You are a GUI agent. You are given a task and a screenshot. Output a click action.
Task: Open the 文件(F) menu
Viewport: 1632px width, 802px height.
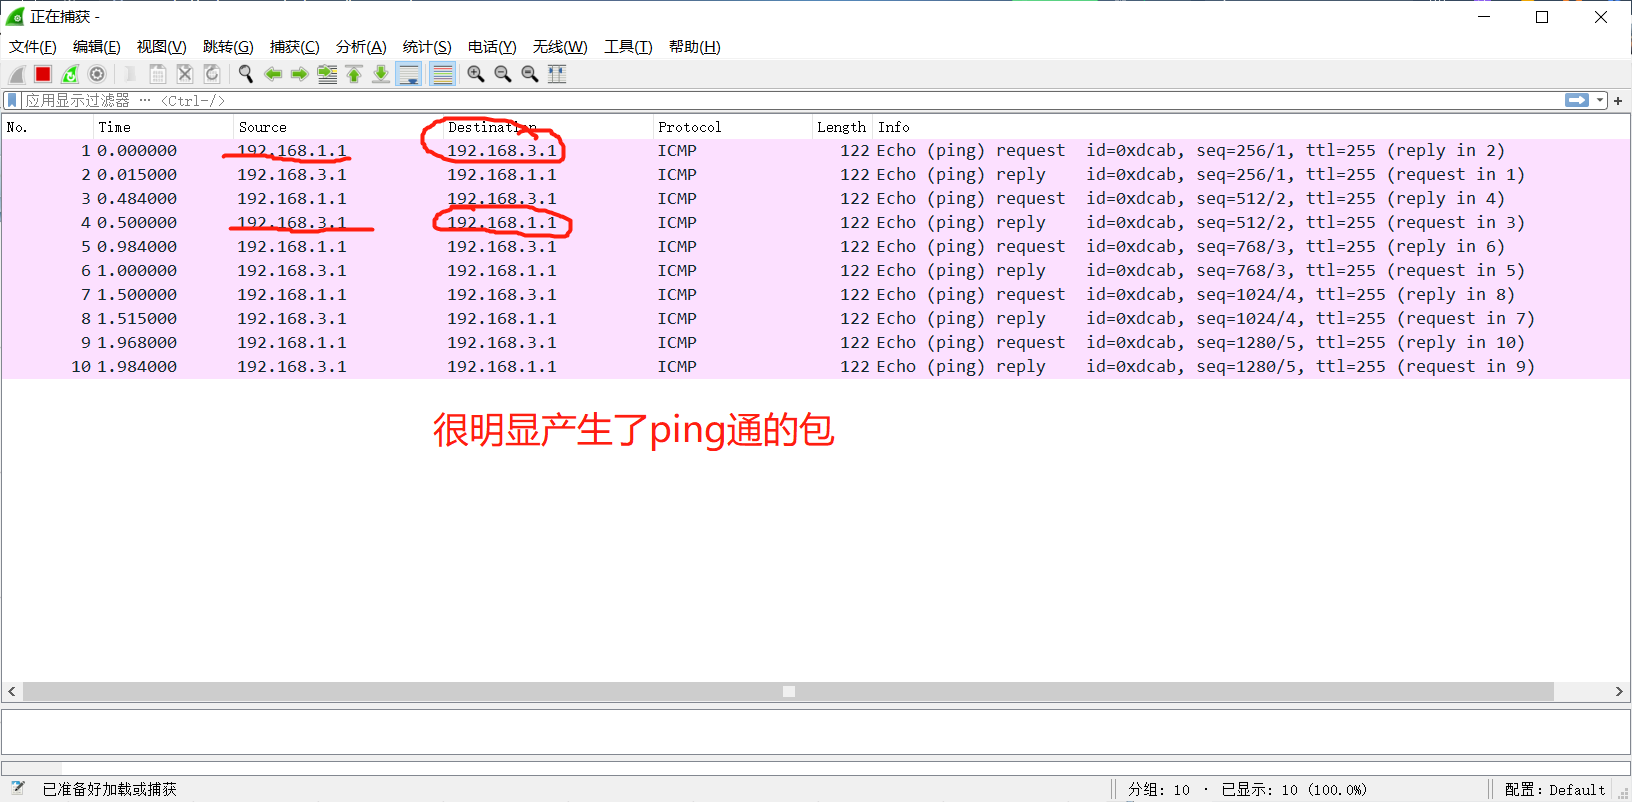click(33, 46)
